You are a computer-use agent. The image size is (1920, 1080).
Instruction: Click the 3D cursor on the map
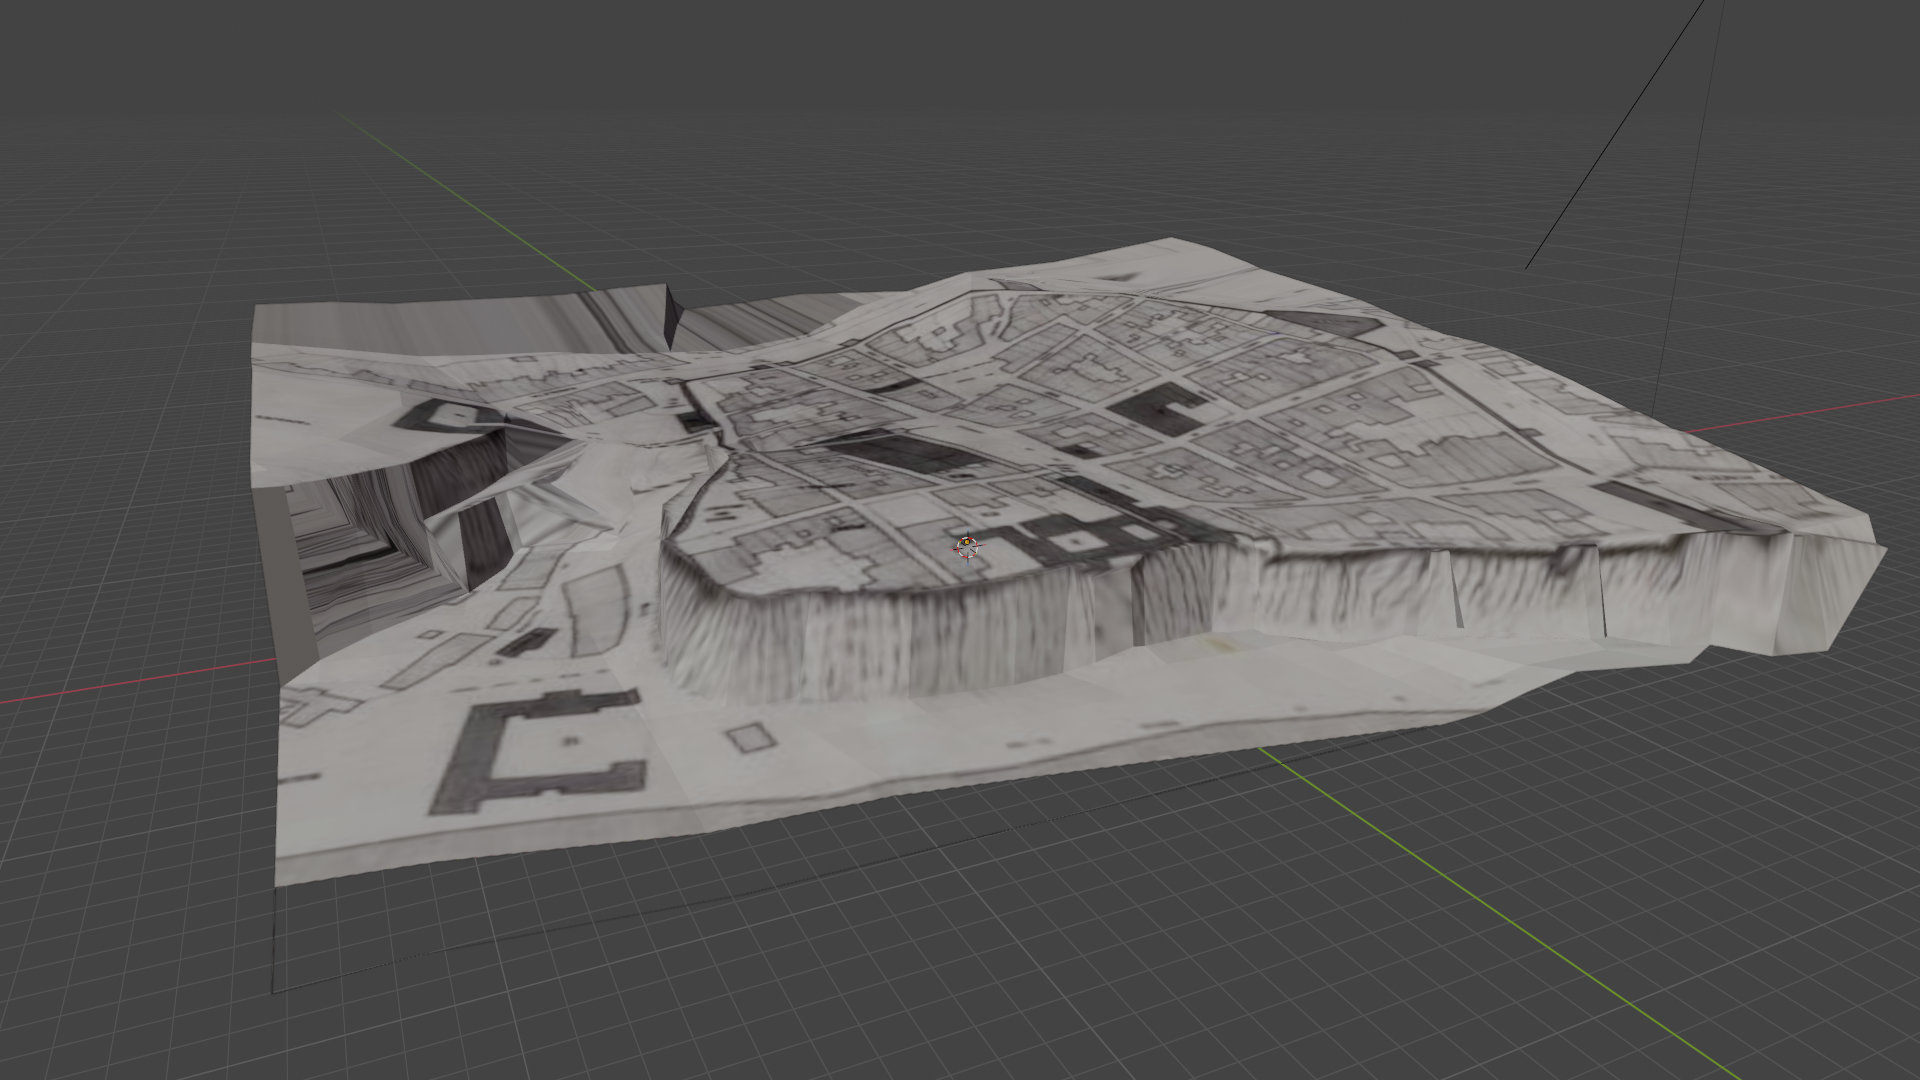tap(967, 546)
